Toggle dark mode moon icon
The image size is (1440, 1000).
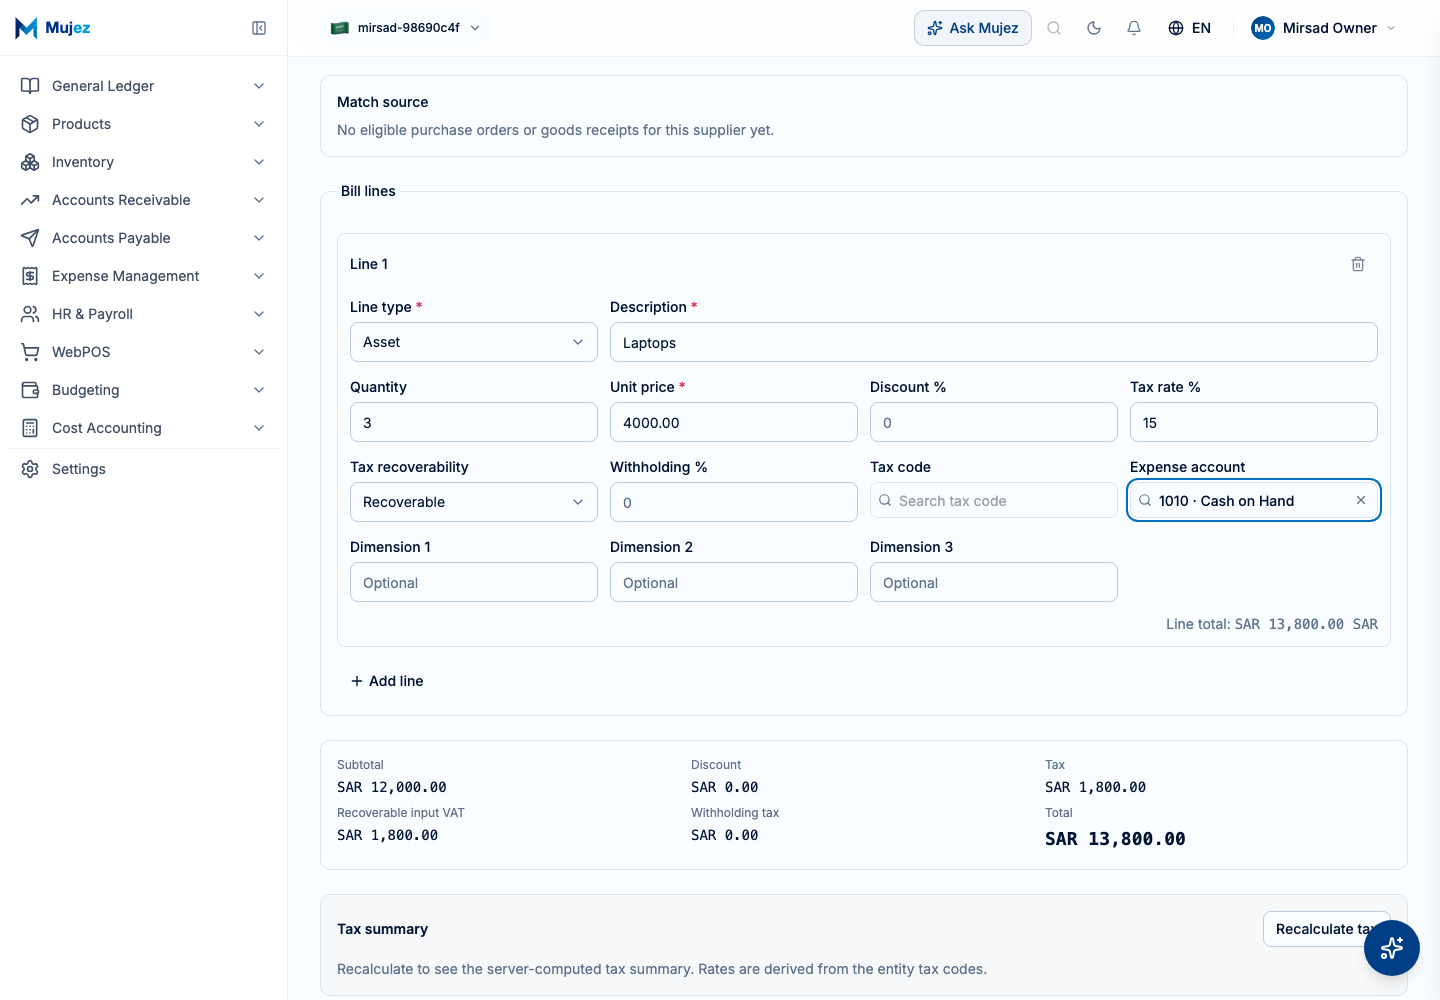tap(1094, 28)
